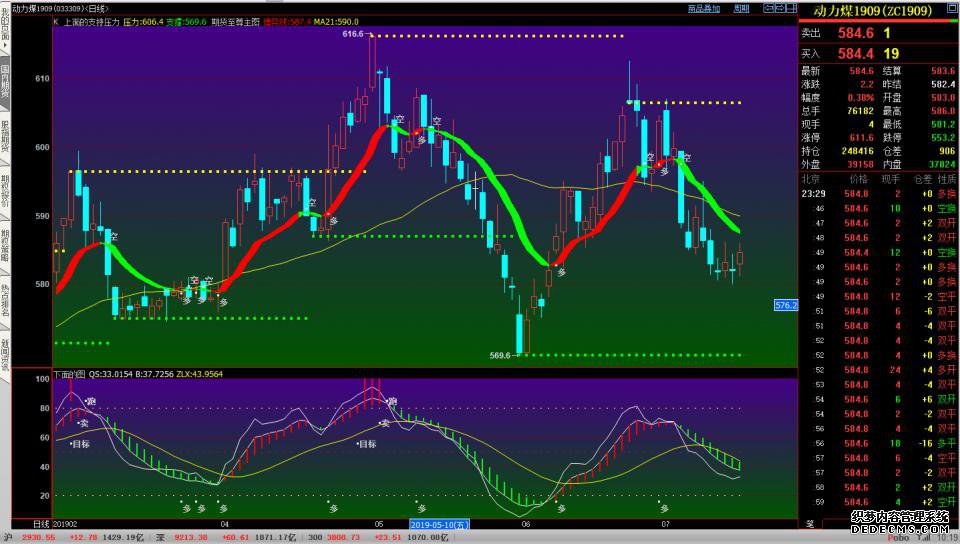Select the 国内期货 sidebar tab
Image resolution: width=960 pixels, height=544 pixels.
[x=5, y=83]
